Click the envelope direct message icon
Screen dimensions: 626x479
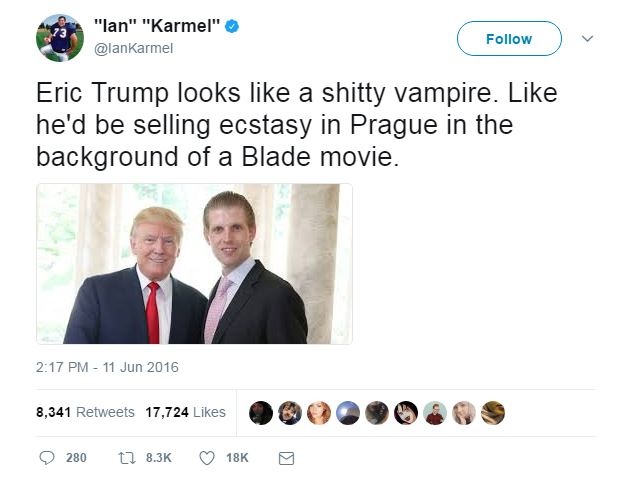pyautogui.click(x=286, y=458)
